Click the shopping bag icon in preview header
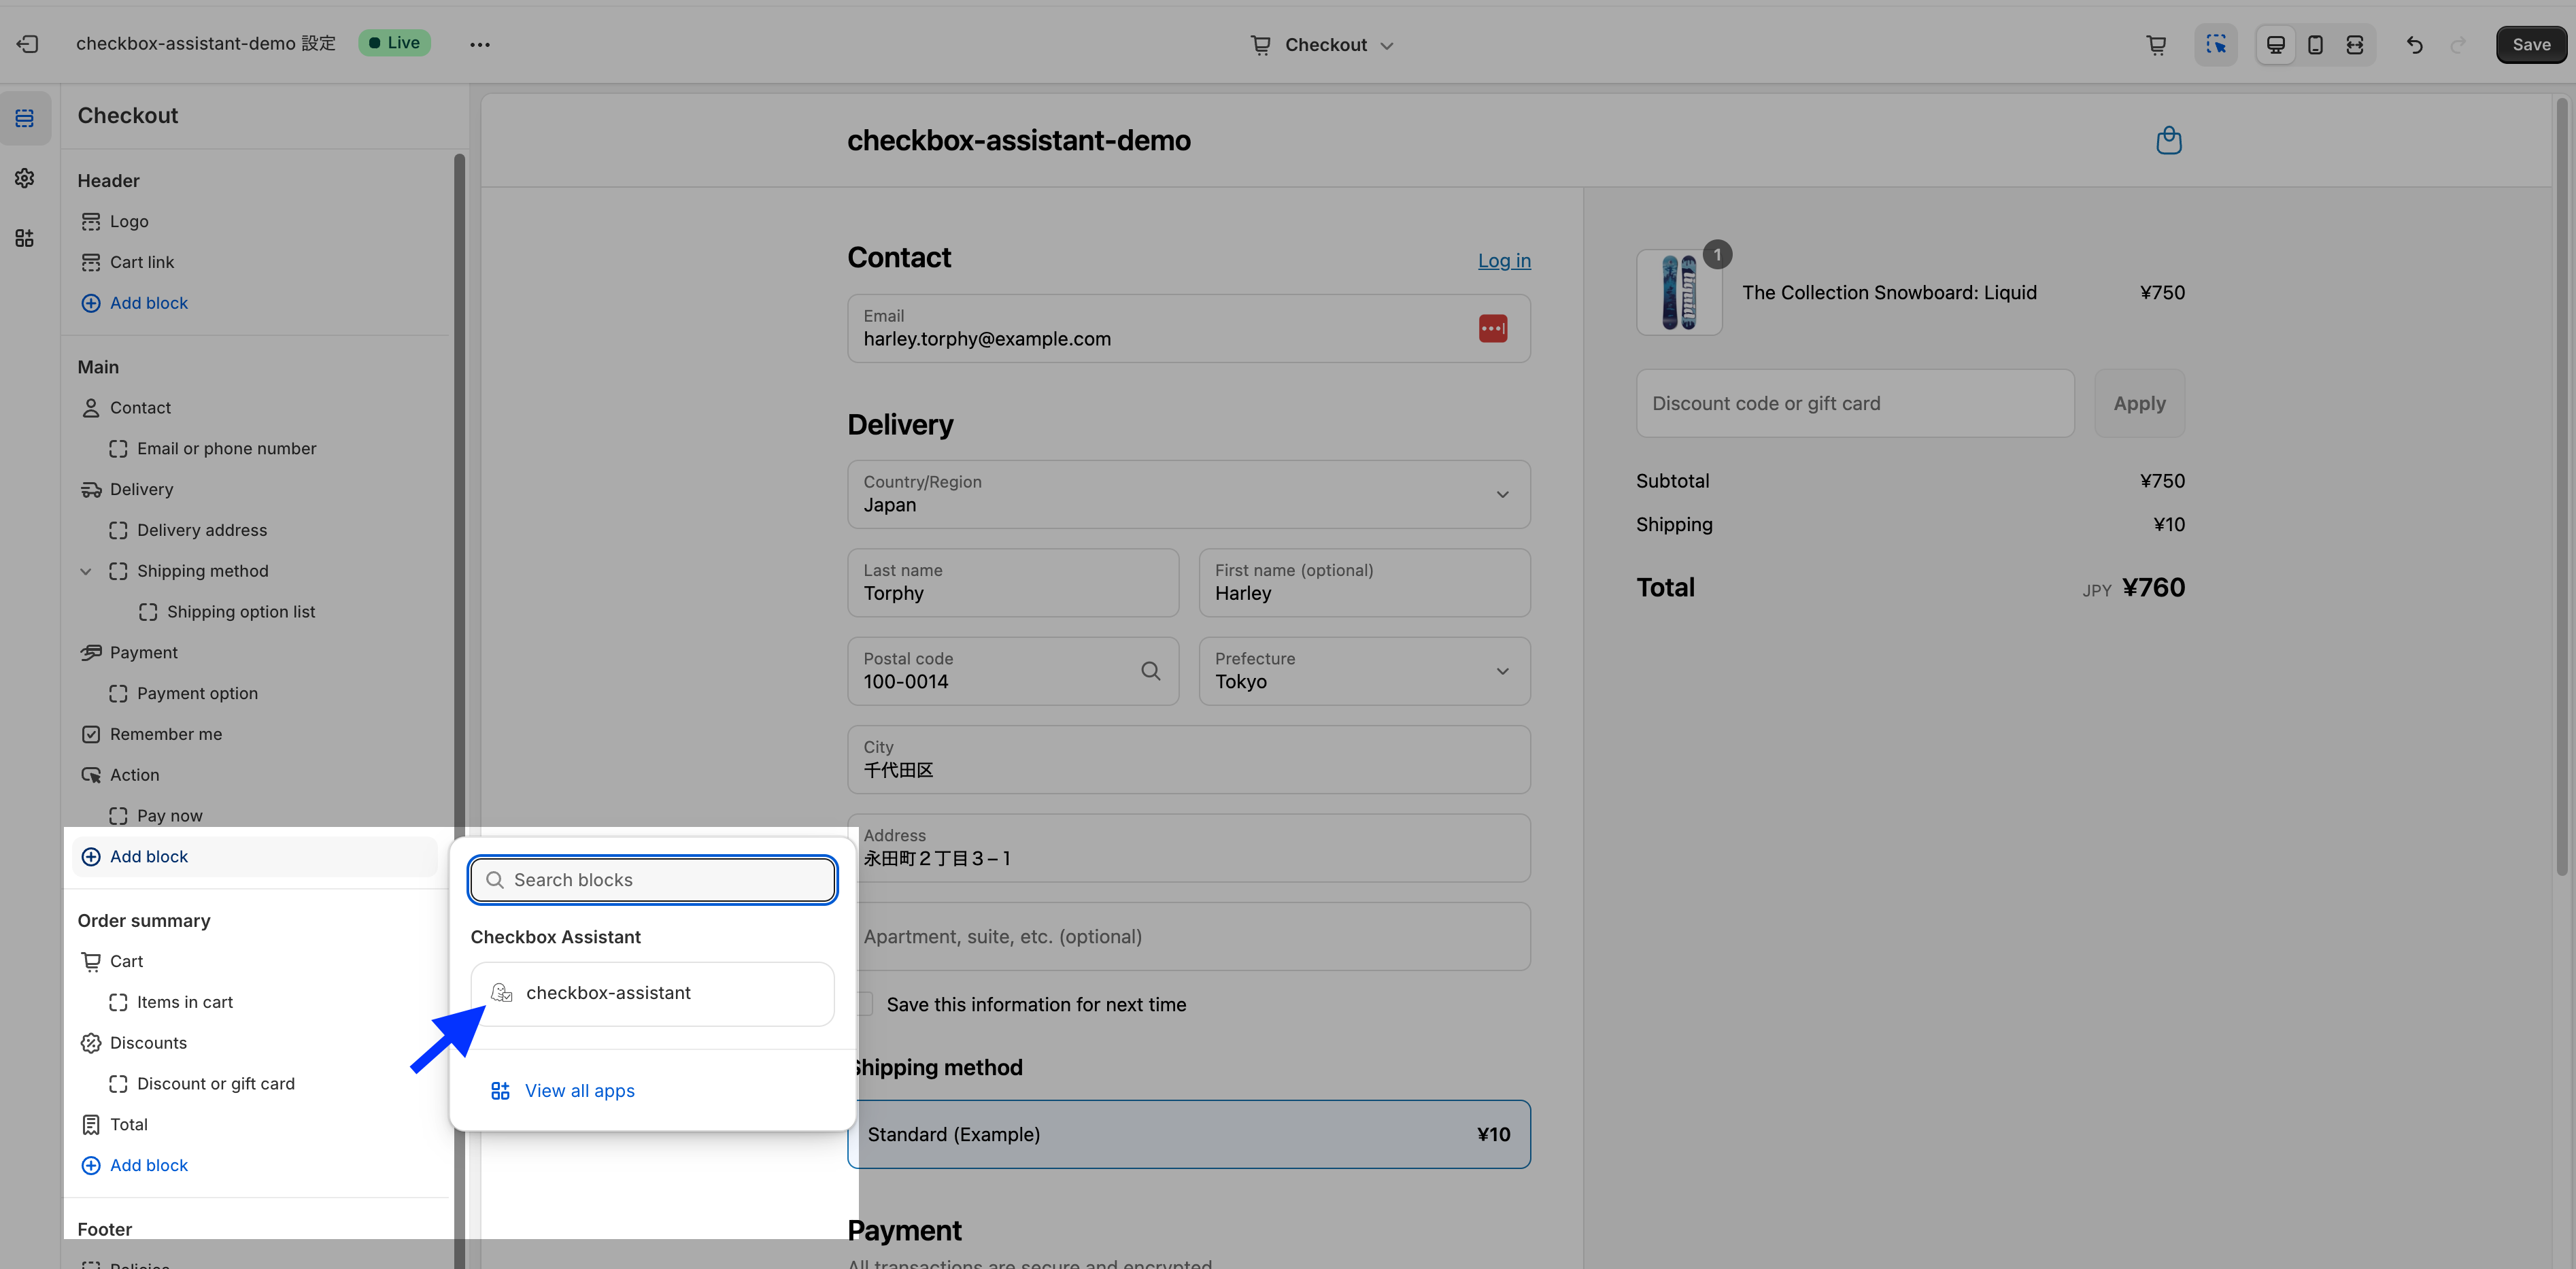2576x1269 pixels. pos(2168,140)
